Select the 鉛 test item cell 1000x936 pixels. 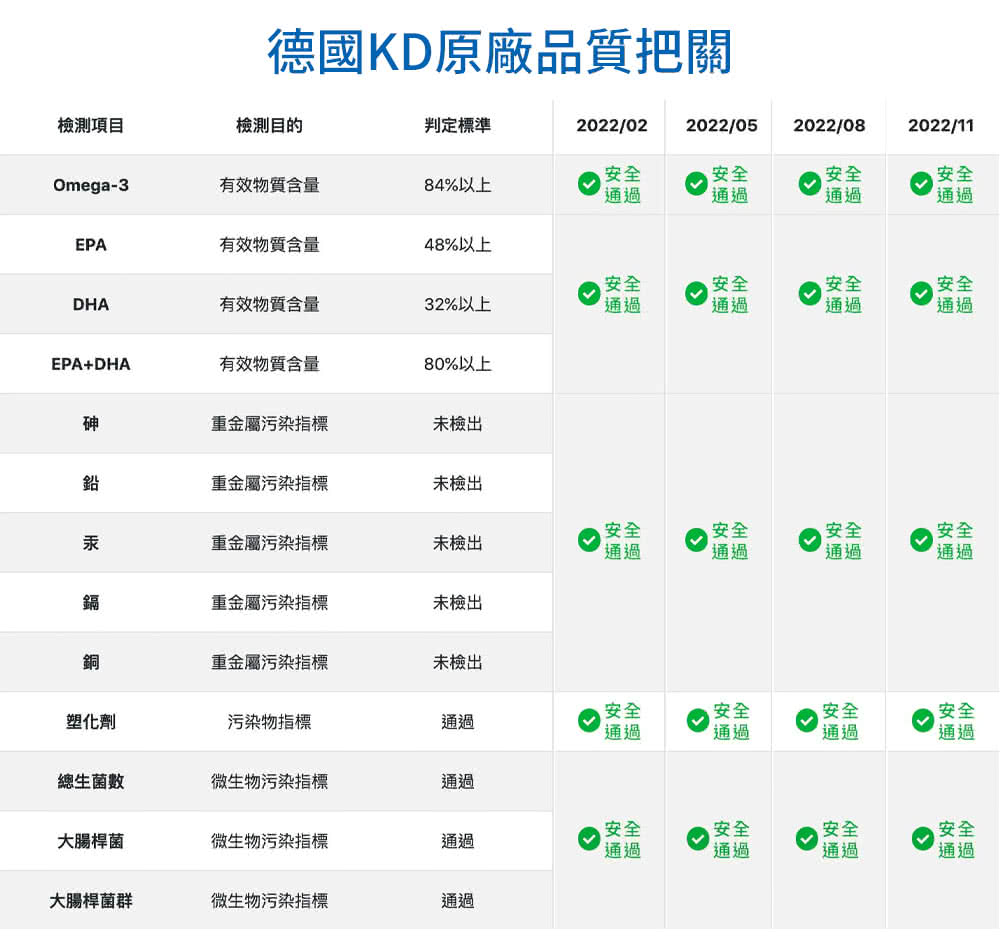[x=91, y=483]
